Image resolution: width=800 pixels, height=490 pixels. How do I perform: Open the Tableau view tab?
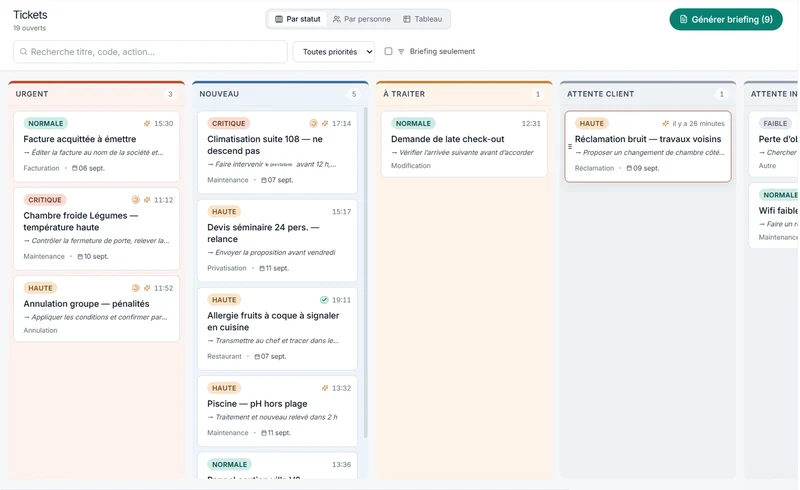point(422,19)
